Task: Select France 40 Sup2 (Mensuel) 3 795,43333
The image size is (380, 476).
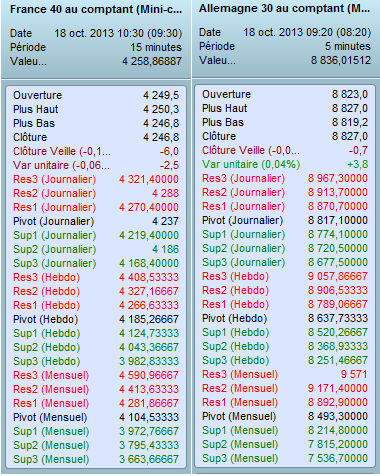Action: tap(96, 445)
